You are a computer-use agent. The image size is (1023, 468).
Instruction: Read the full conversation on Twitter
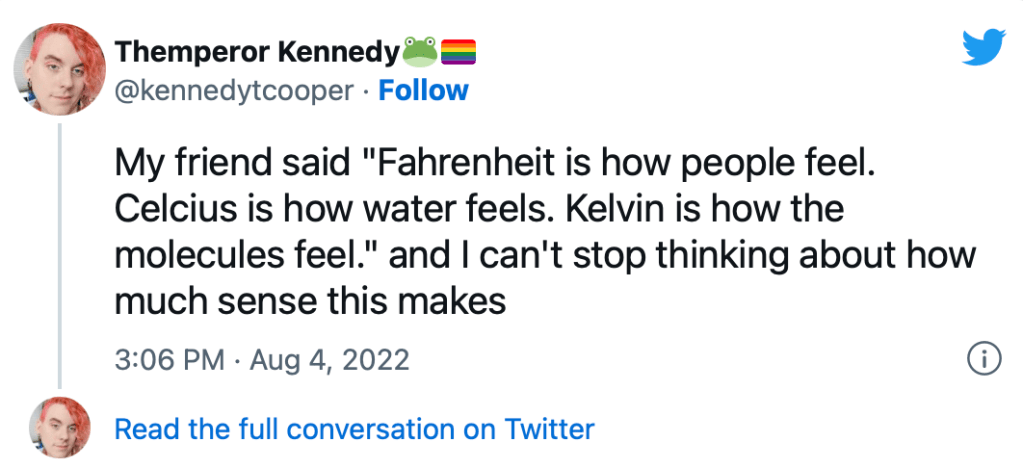click(x=354, y=430)
